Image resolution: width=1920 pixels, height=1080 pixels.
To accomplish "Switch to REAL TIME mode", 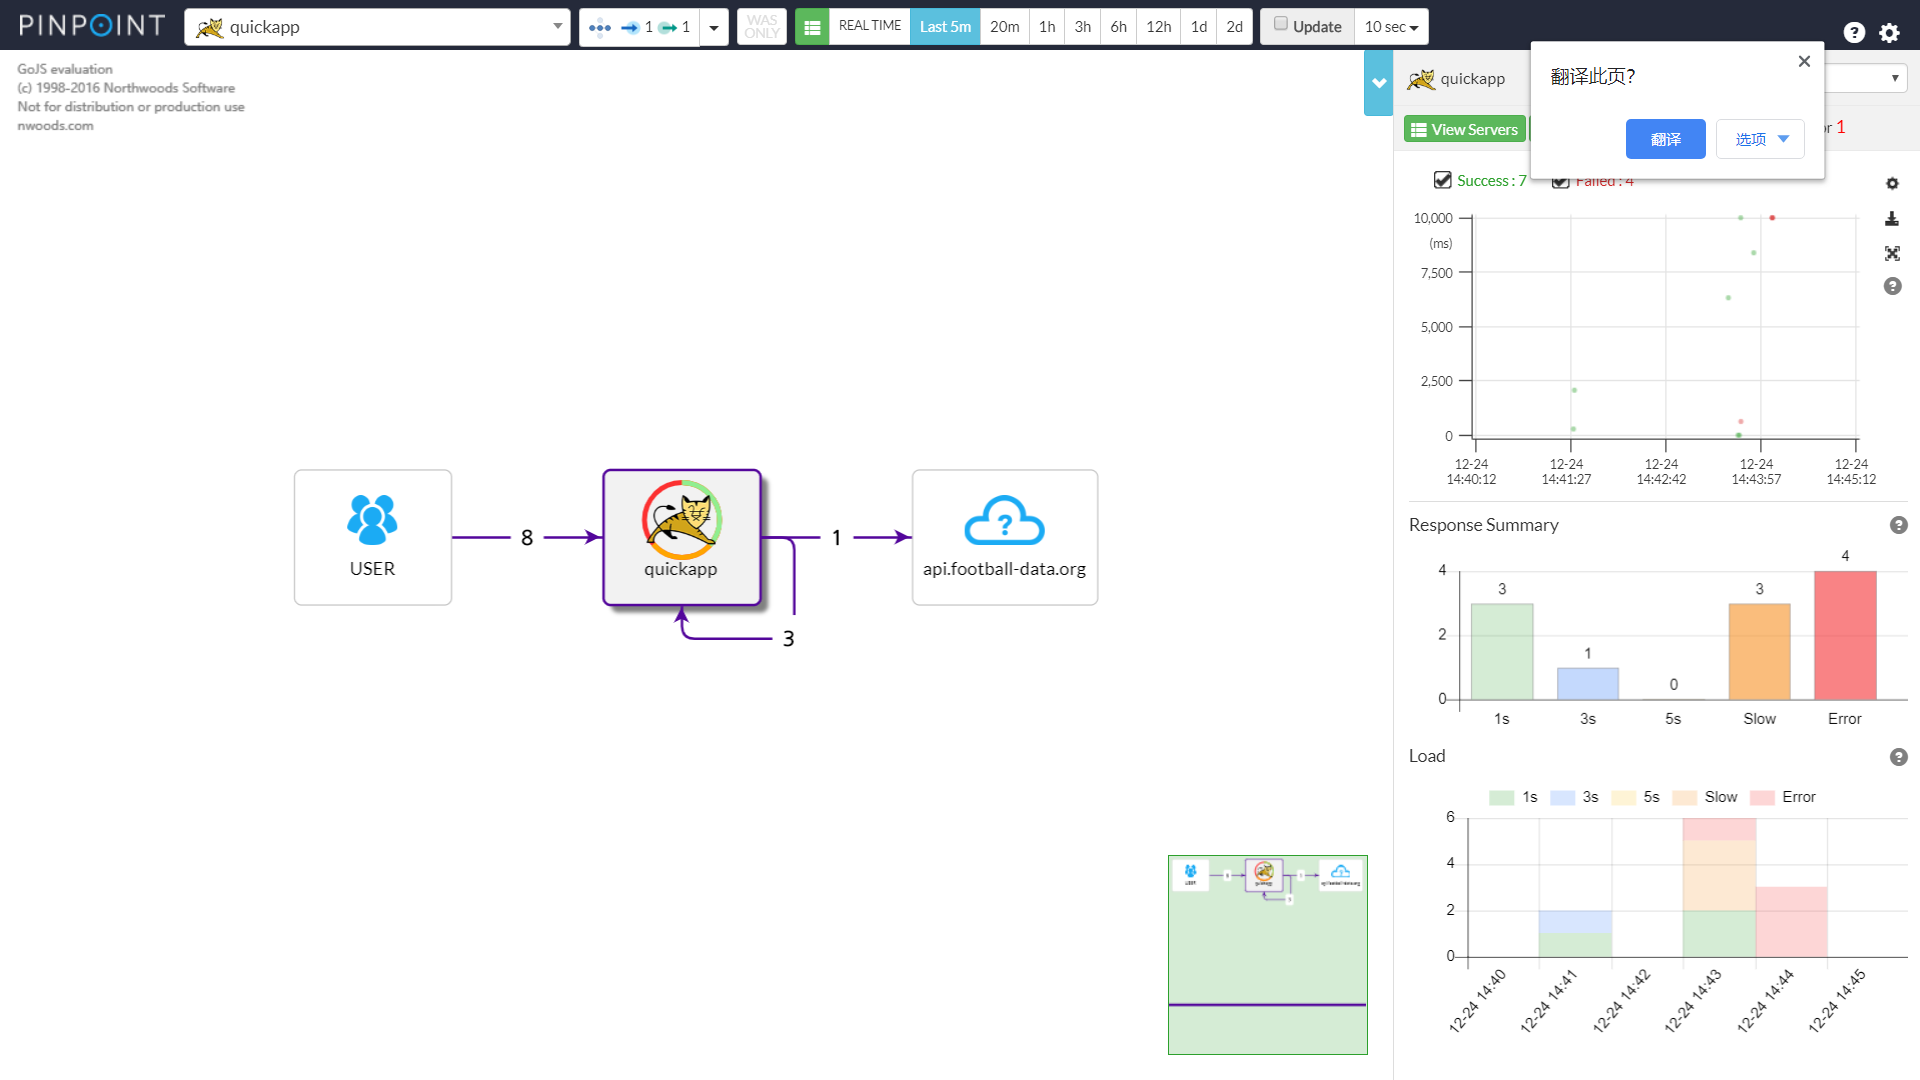I will (x=869, y=27).
